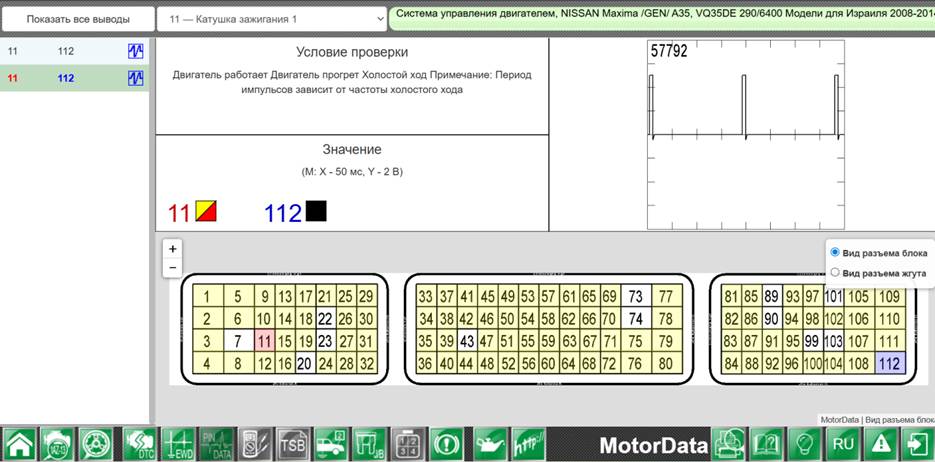Screen dimensions: 935x462
Task: Select 'Вид разъема жгута' radio button
Action: point(835,272)
